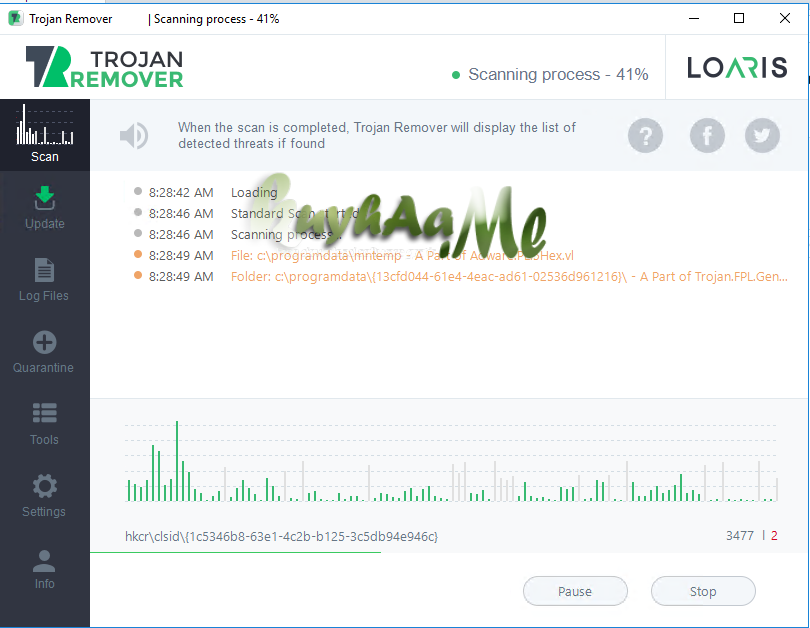Viewport: 810px width, 628px height.
Task: Stop the running scan
Action: (703, 591)
